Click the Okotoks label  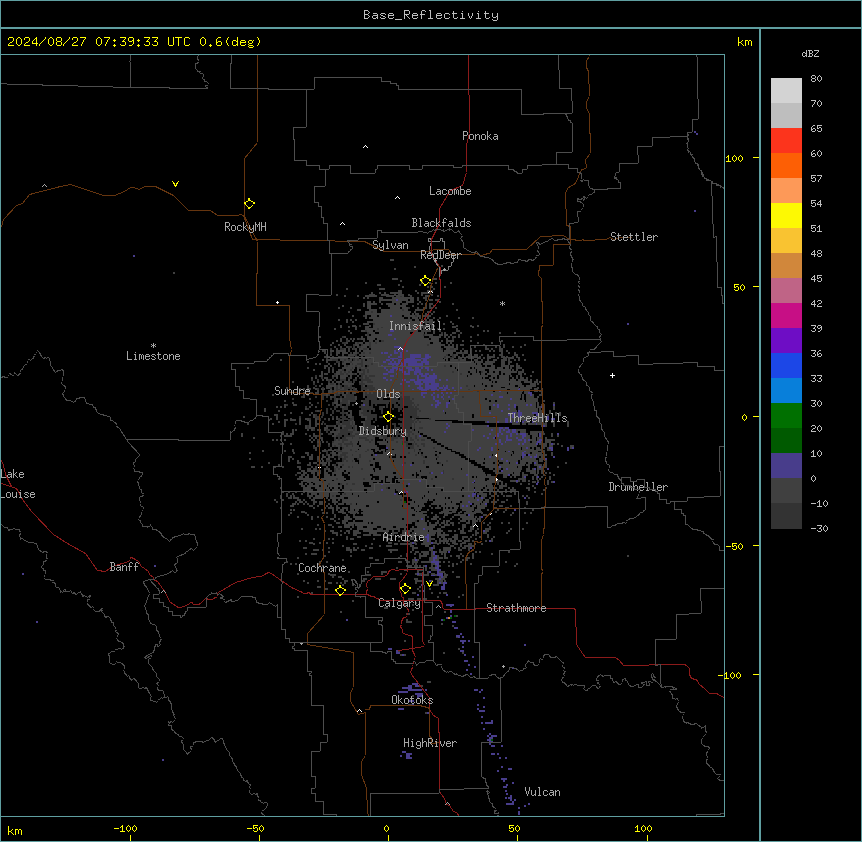(412, 700)
